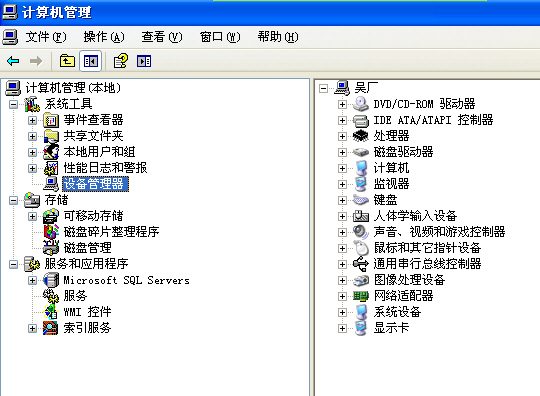Expand the 索引服务 node
Screen dimensions: 540x396
tap(32, 328)
